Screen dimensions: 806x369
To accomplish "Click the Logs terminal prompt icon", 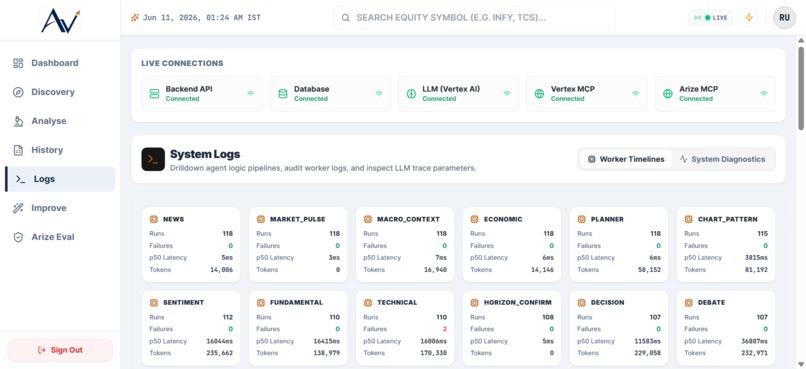I will tap(21, 179).
